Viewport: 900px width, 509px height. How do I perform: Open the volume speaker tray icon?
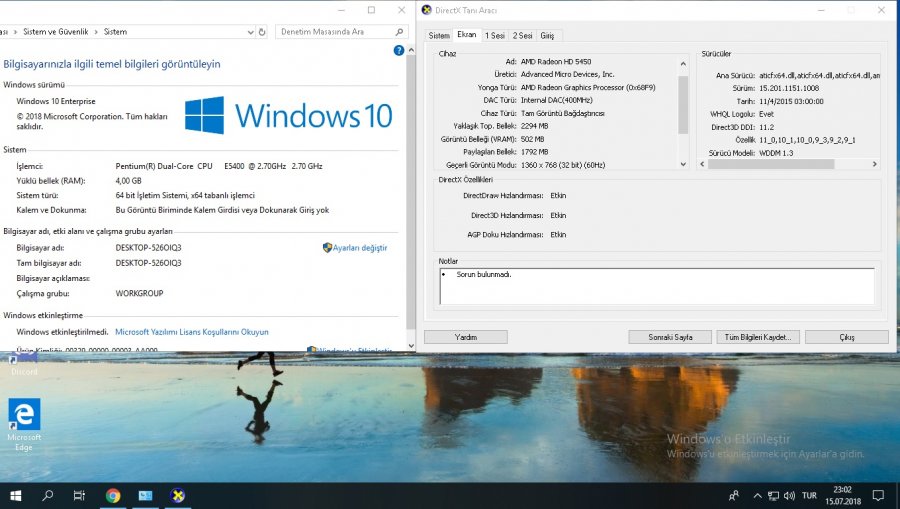pyautogui.click(x=789, y=496)
